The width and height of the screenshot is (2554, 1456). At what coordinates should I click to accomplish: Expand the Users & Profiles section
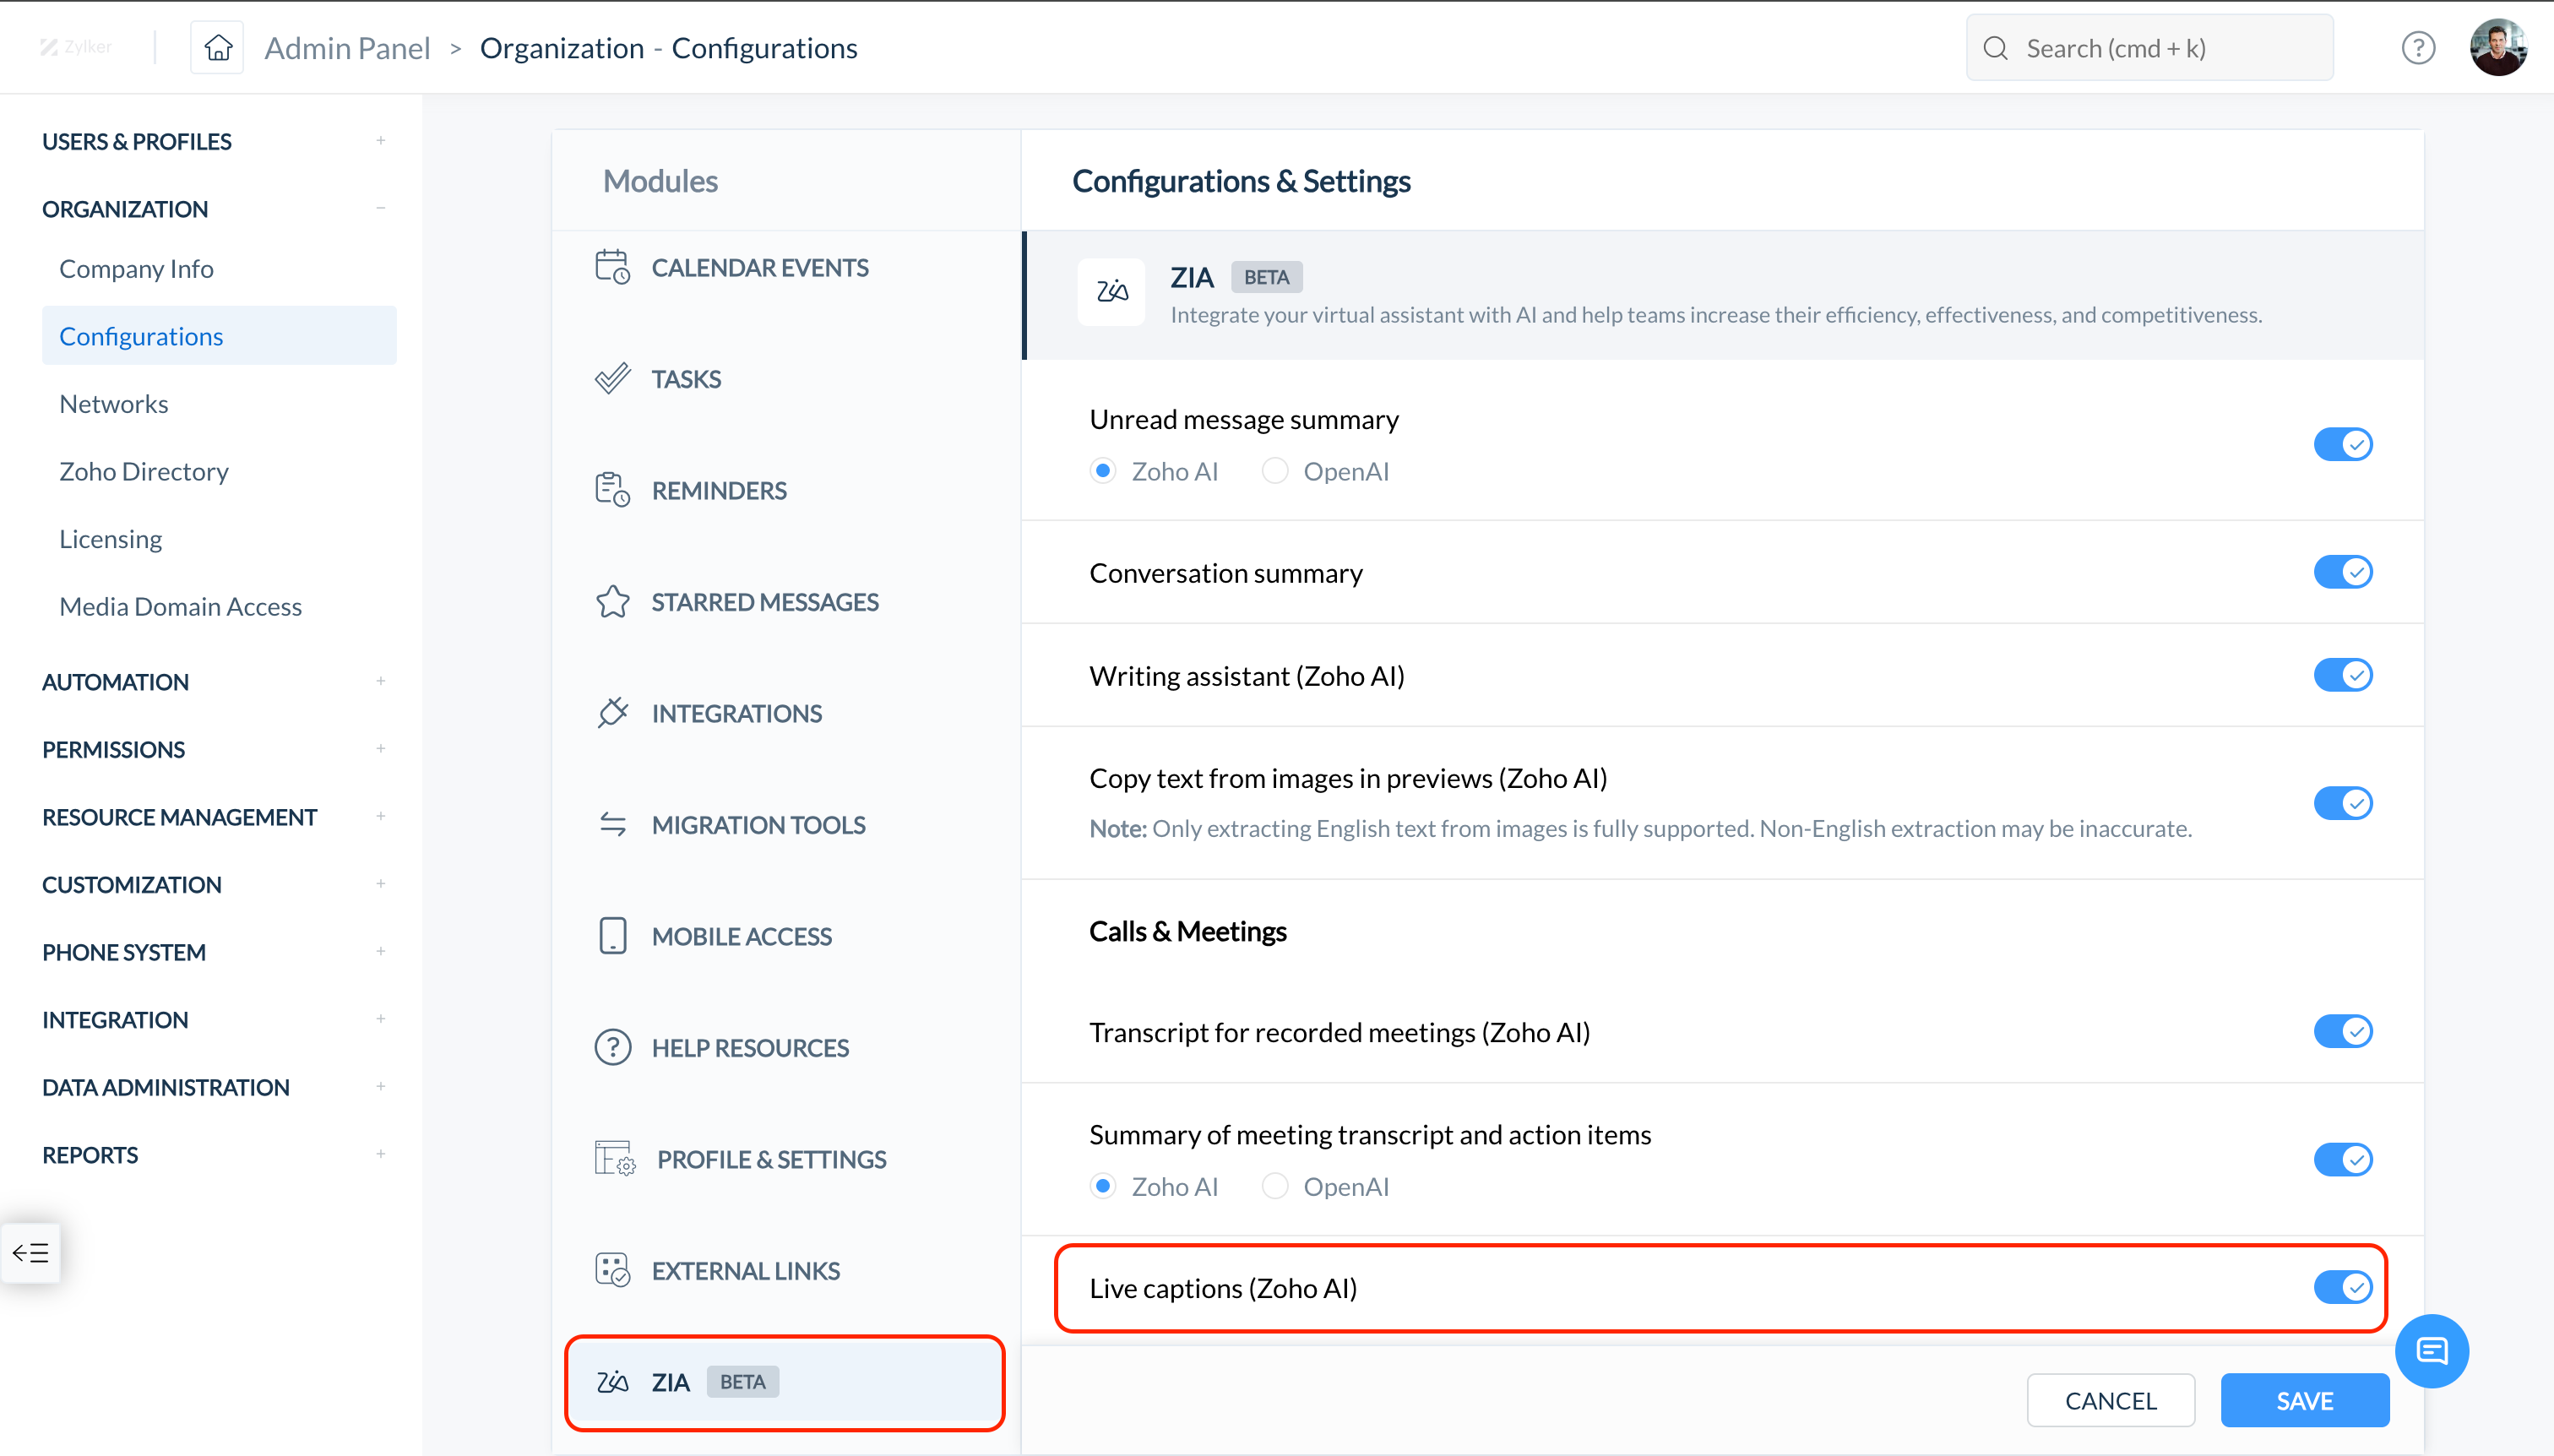(381, 141)
